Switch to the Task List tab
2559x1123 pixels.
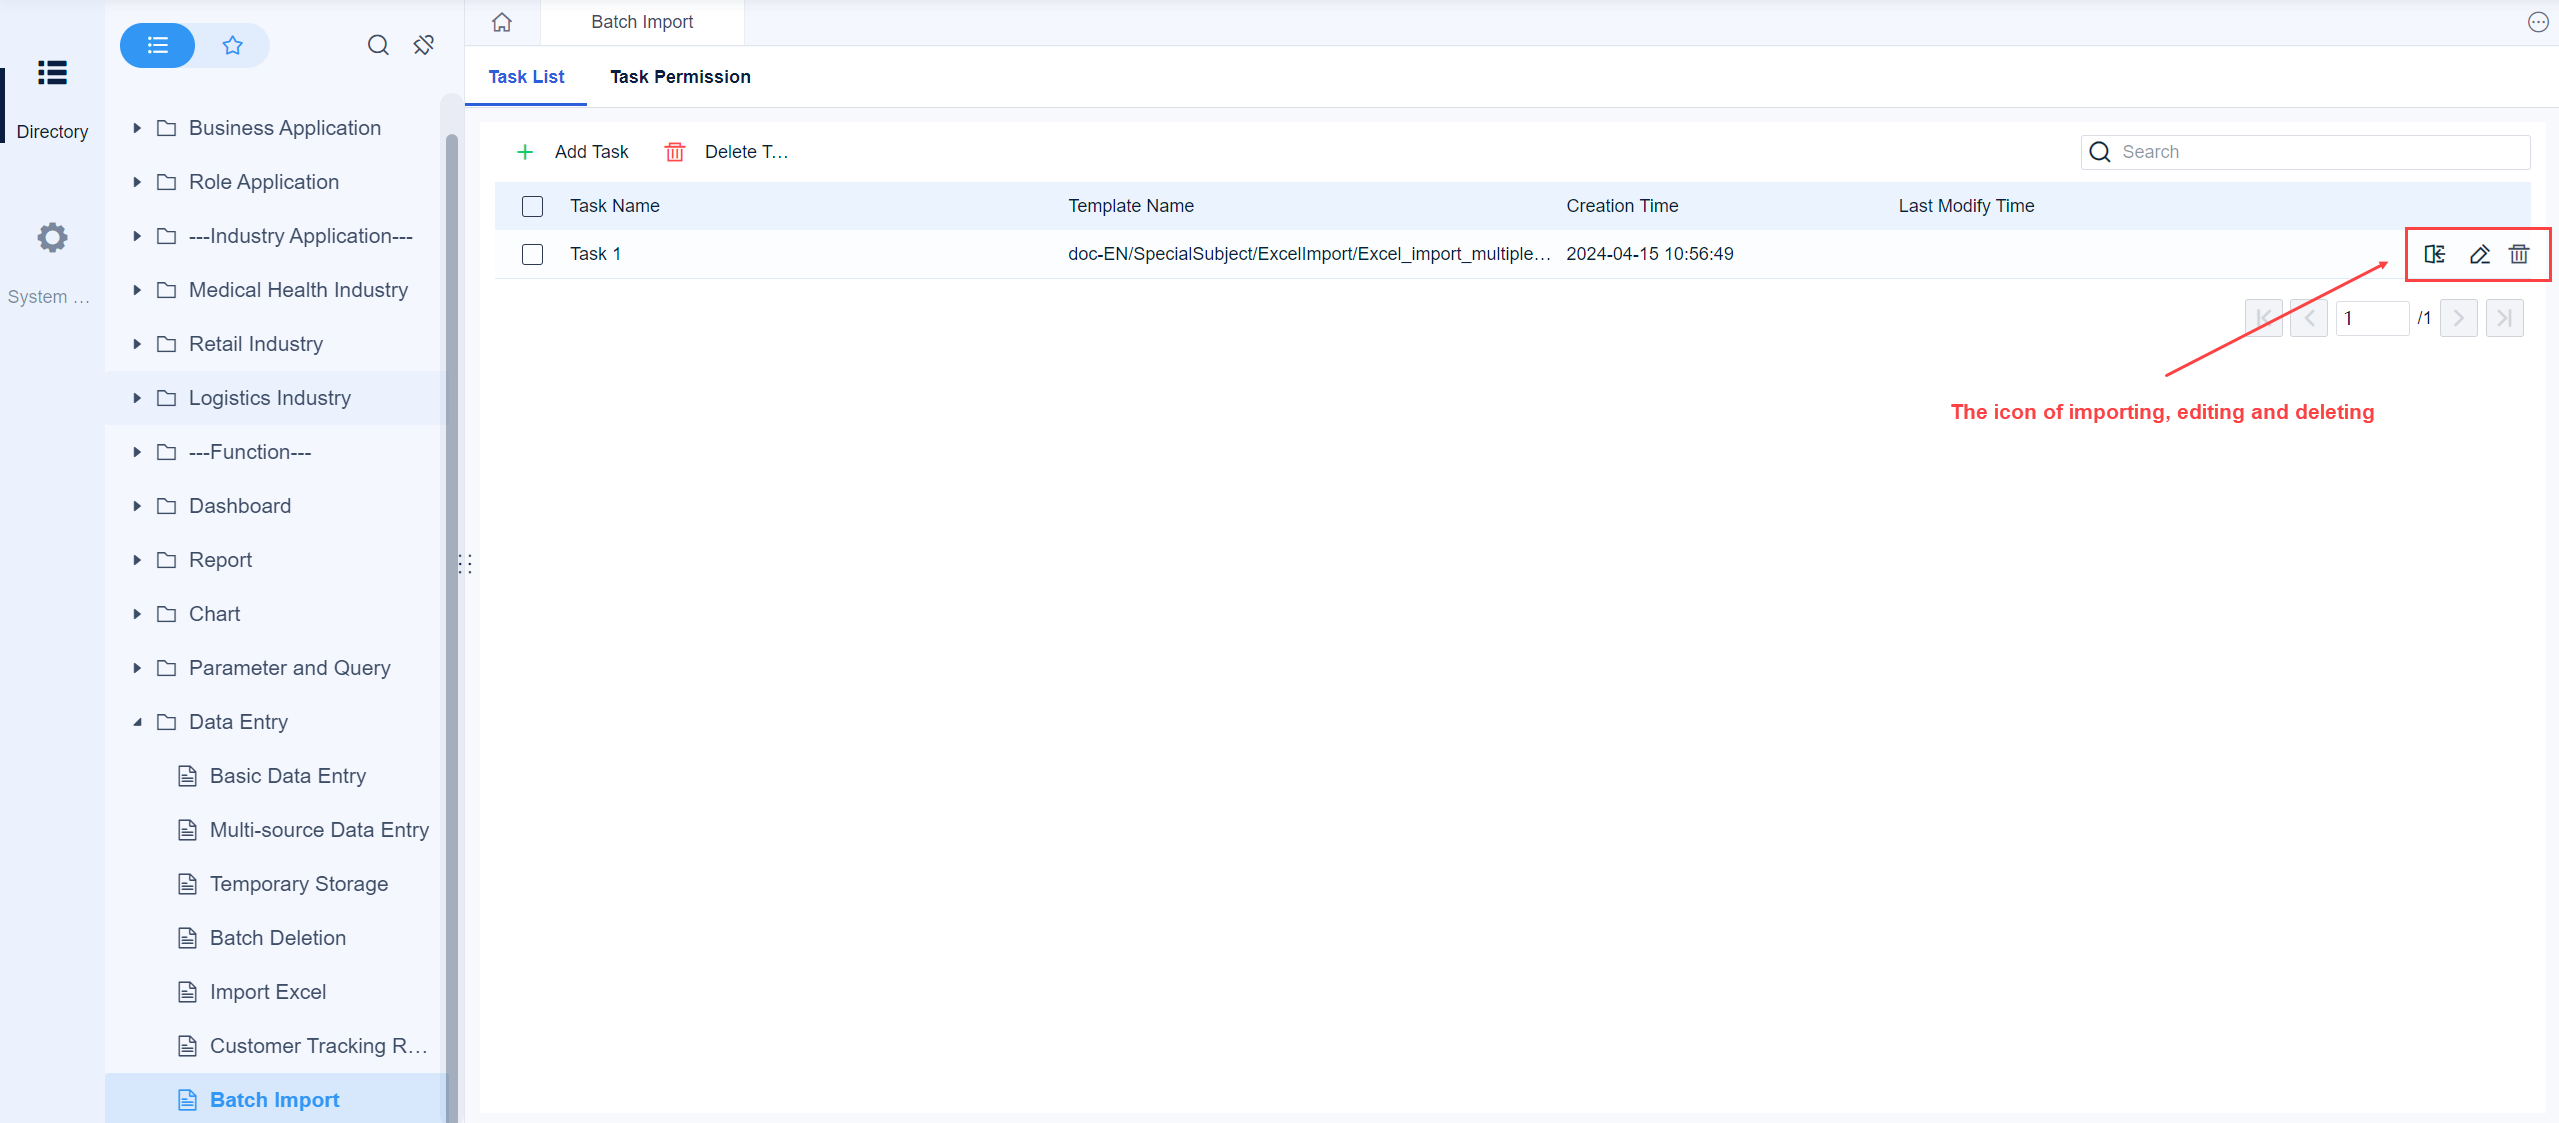526,77
